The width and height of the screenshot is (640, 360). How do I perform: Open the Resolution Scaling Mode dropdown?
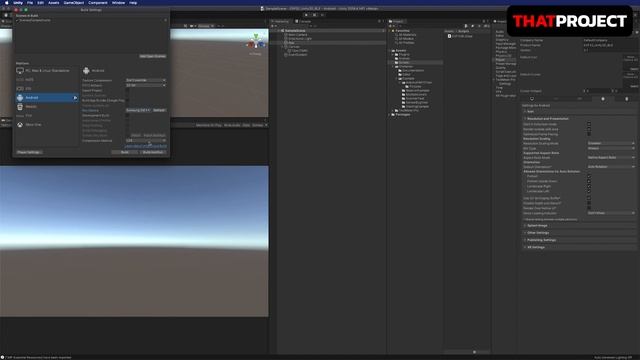coord(611,143)
